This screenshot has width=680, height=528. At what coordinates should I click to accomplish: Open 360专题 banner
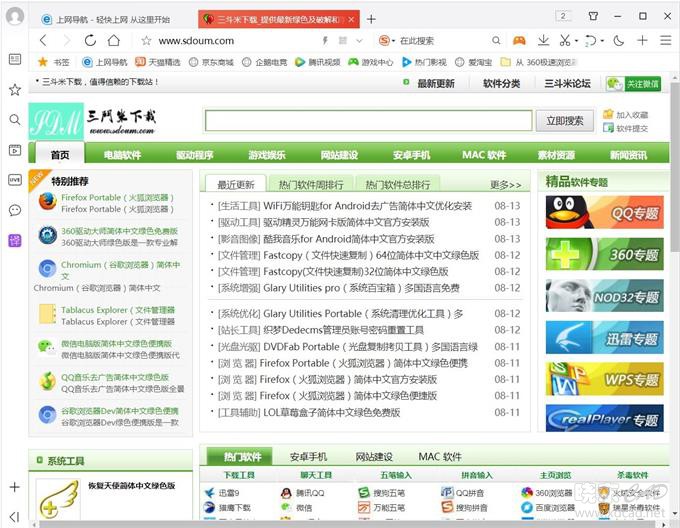[x=605, y=254]
